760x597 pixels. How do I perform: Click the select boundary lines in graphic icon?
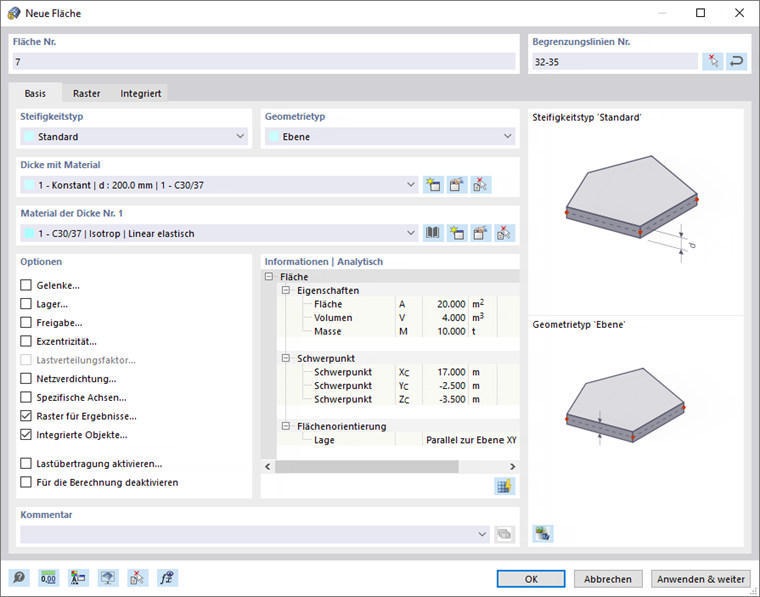712,62
